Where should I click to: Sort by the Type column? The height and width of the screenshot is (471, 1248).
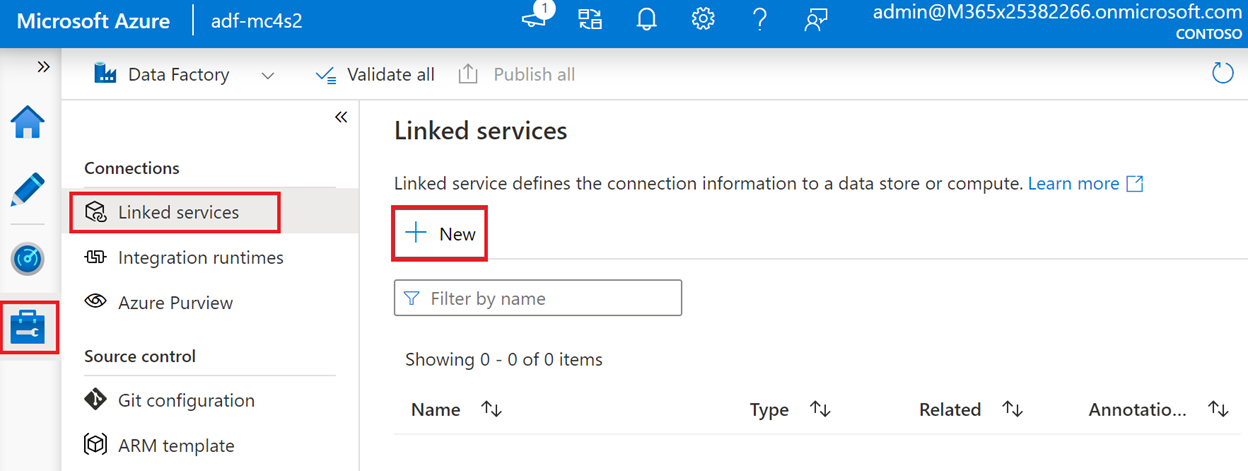(x=790, y=409)
